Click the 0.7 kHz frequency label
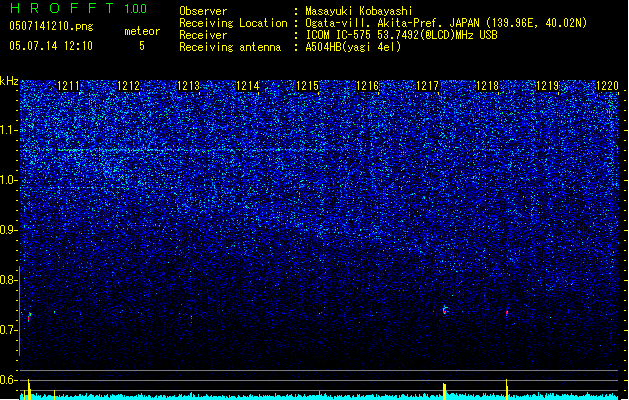Viewport: 629px width, 400px height. [8, 330]
